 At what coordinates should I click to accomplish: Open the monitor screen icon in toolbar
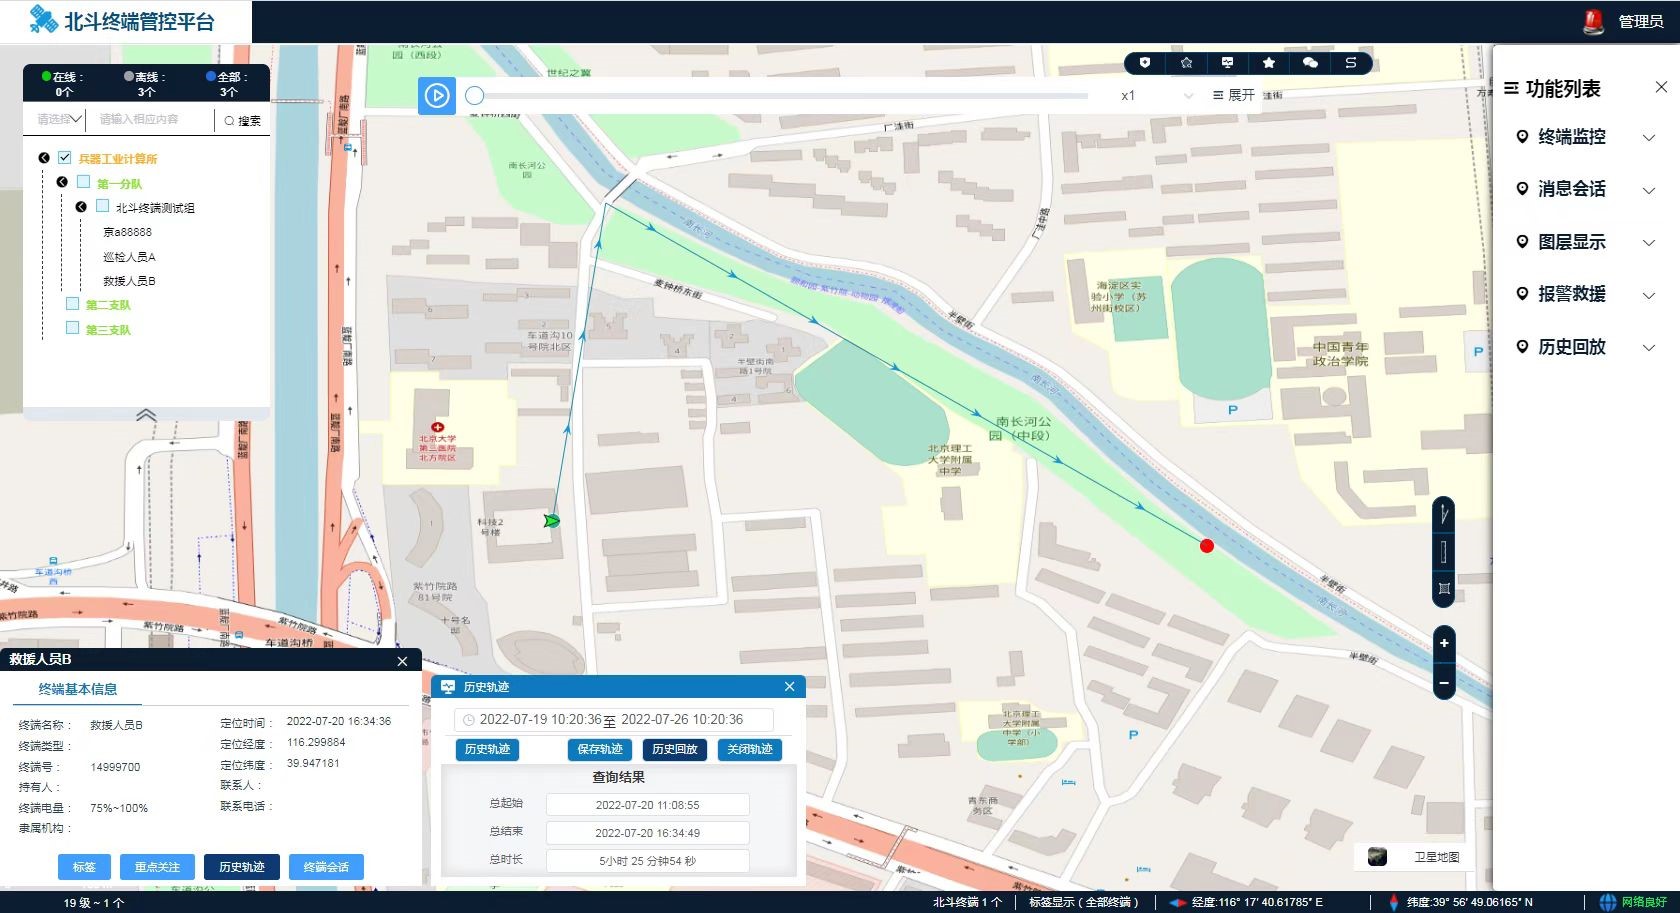pyautogui.click(x=1227, y=63)
